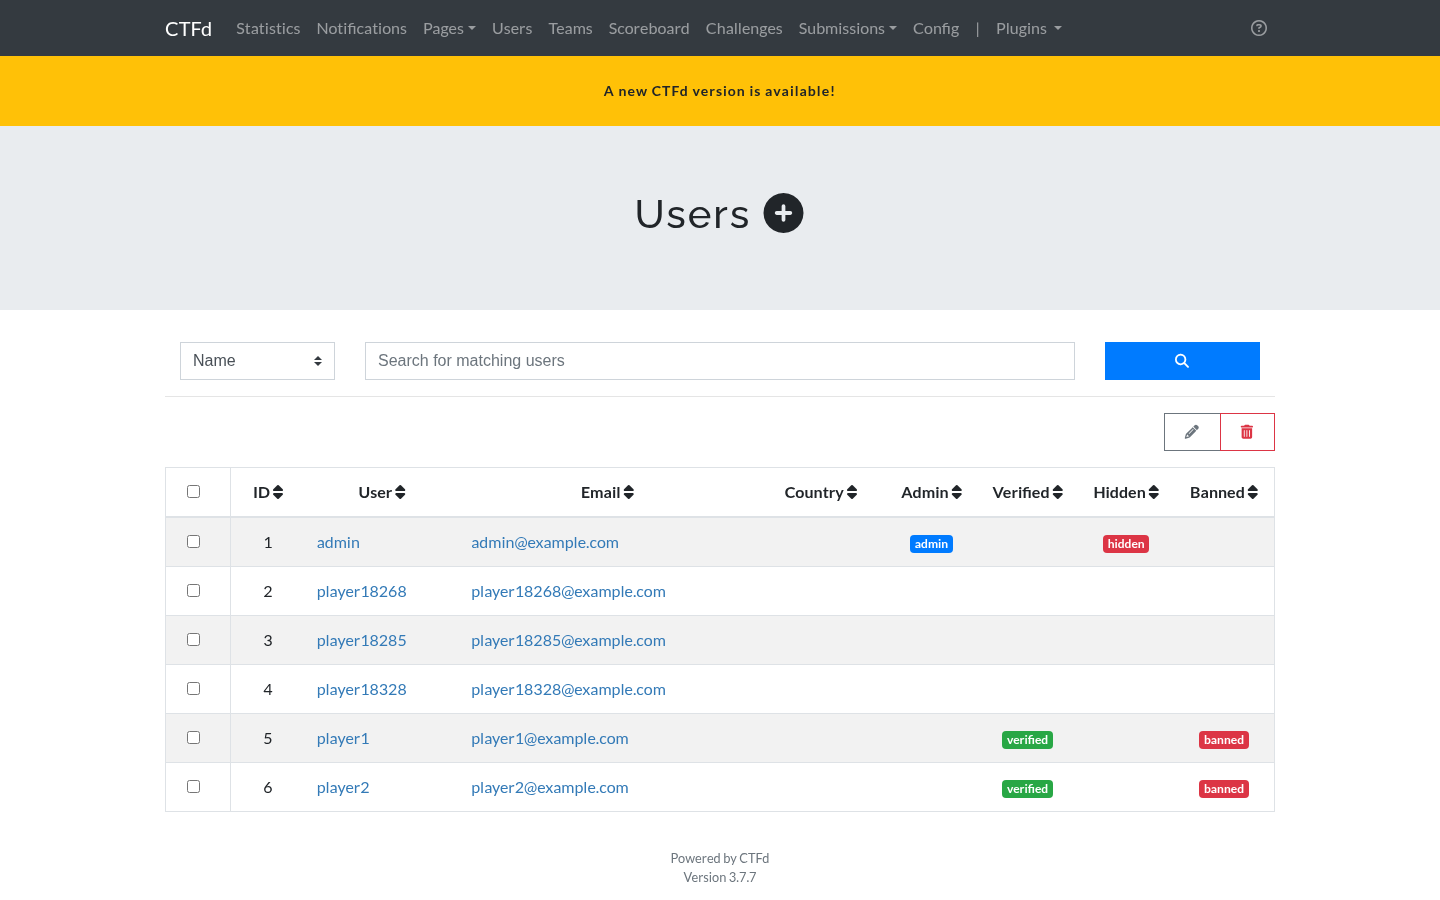The width and height of the screenshot is (1440, 900).
Task: Open the Teams nav item
Action: click(x=570, y=28)
